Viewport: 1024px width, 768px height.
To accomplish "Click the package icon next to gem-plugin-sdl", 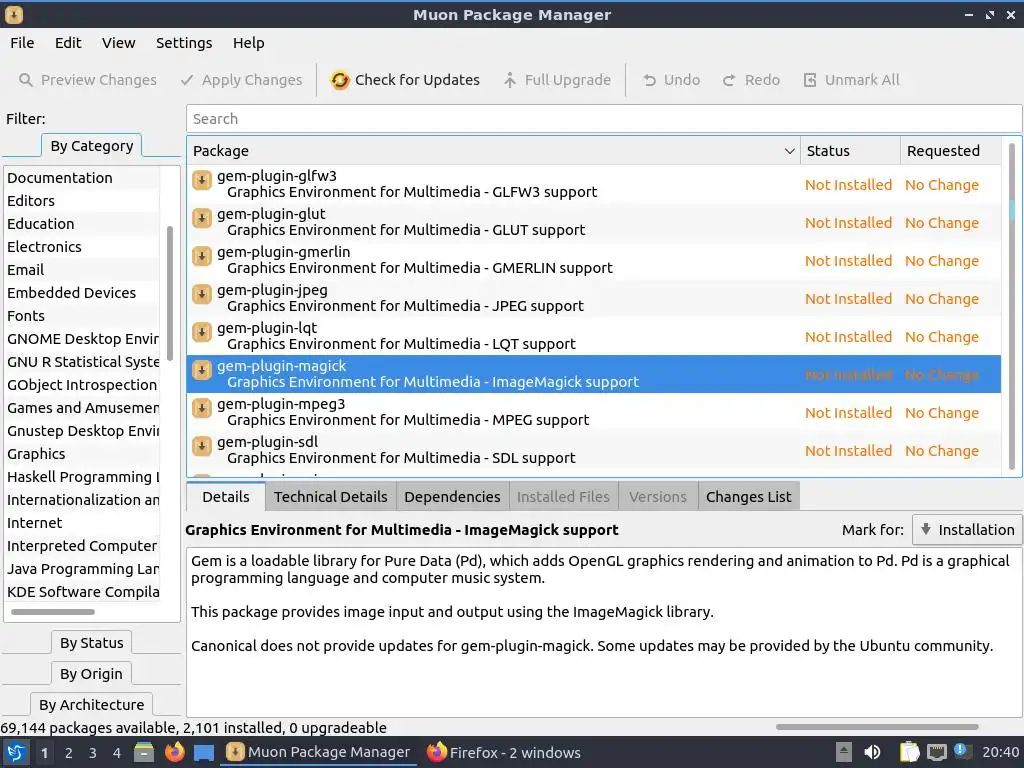I will click(x=202, y=445).
